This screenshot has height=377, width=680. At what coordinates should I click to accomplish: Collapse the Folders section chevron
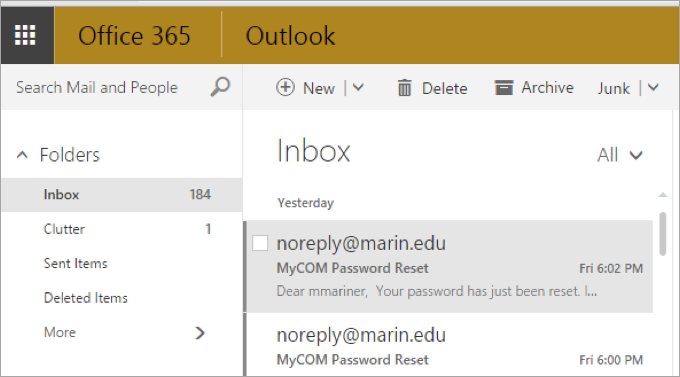22,155
